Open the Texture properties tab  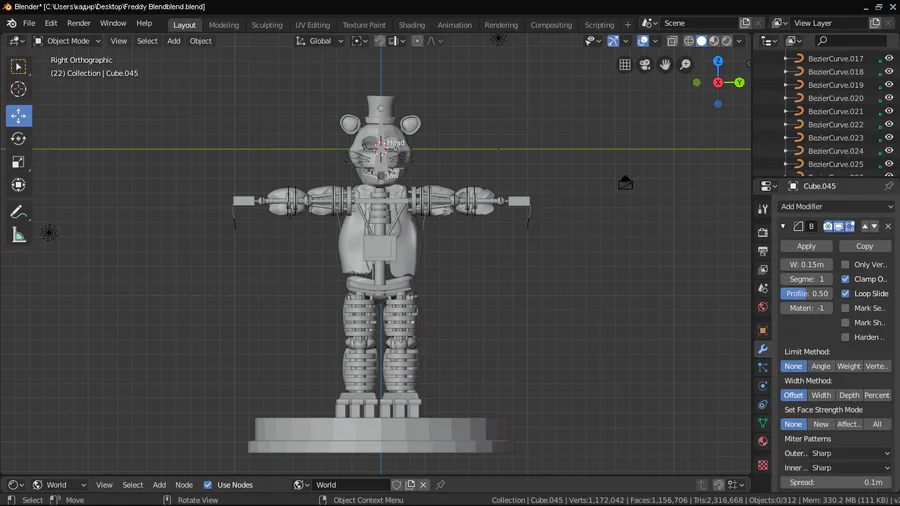point(762,465)
